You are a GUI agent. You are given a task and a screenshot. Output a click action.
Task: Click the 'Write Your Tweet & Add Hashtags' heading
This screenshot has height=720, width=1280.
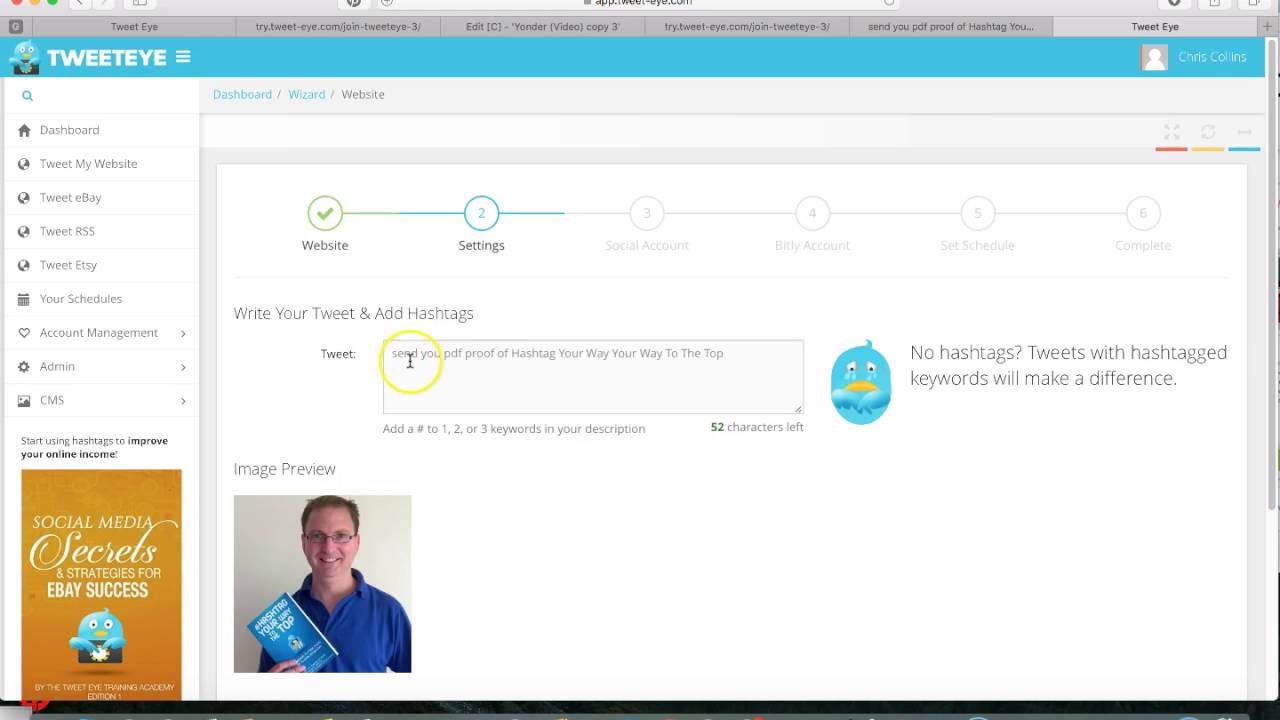tap(354, 314)
